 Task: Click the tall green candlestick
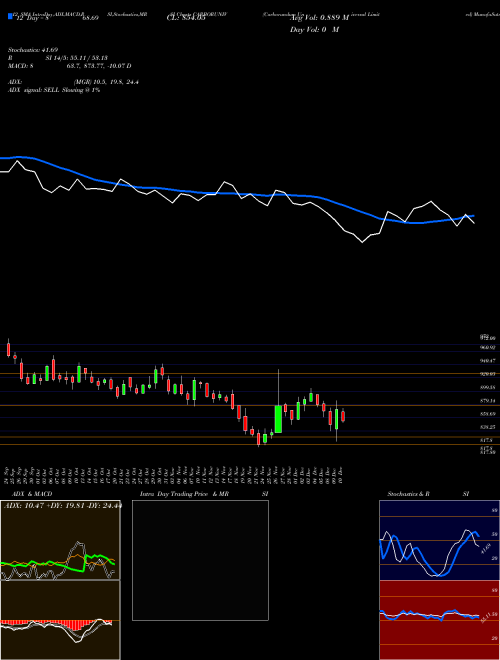[x=278, y=419]
